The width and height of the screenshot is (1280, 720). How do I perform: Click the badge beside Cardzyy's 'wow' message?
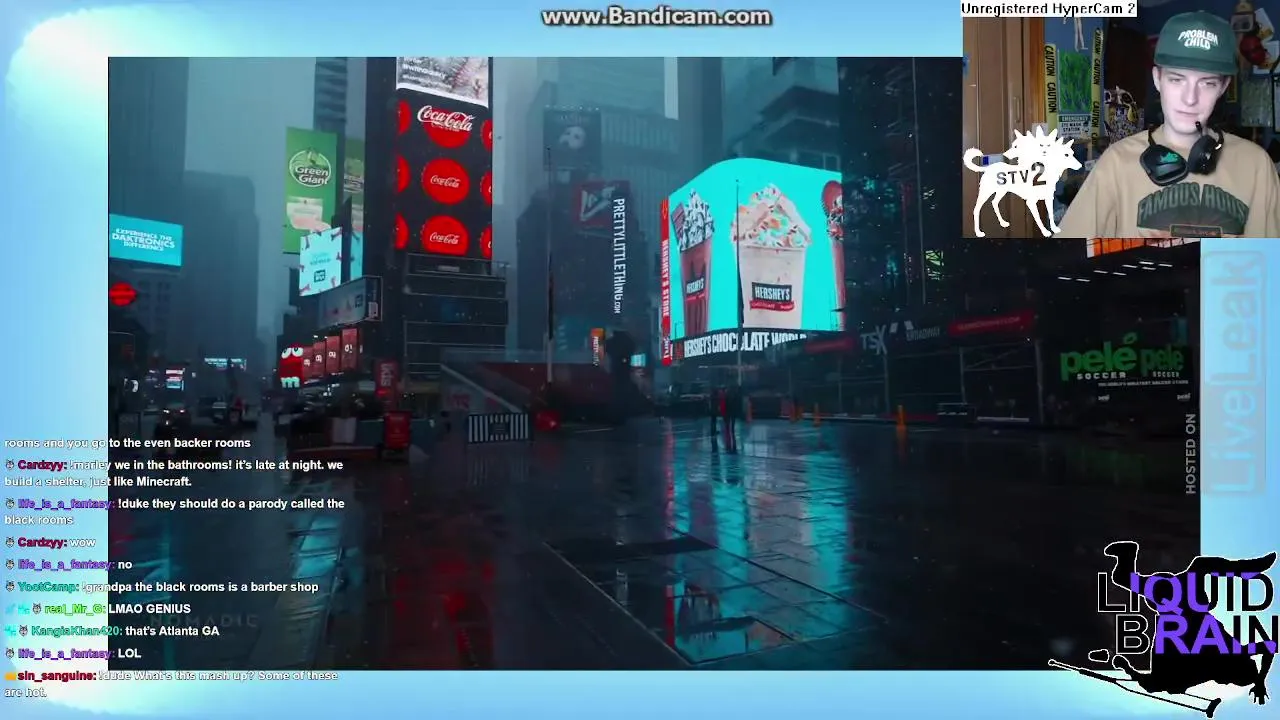coord(10,543)
